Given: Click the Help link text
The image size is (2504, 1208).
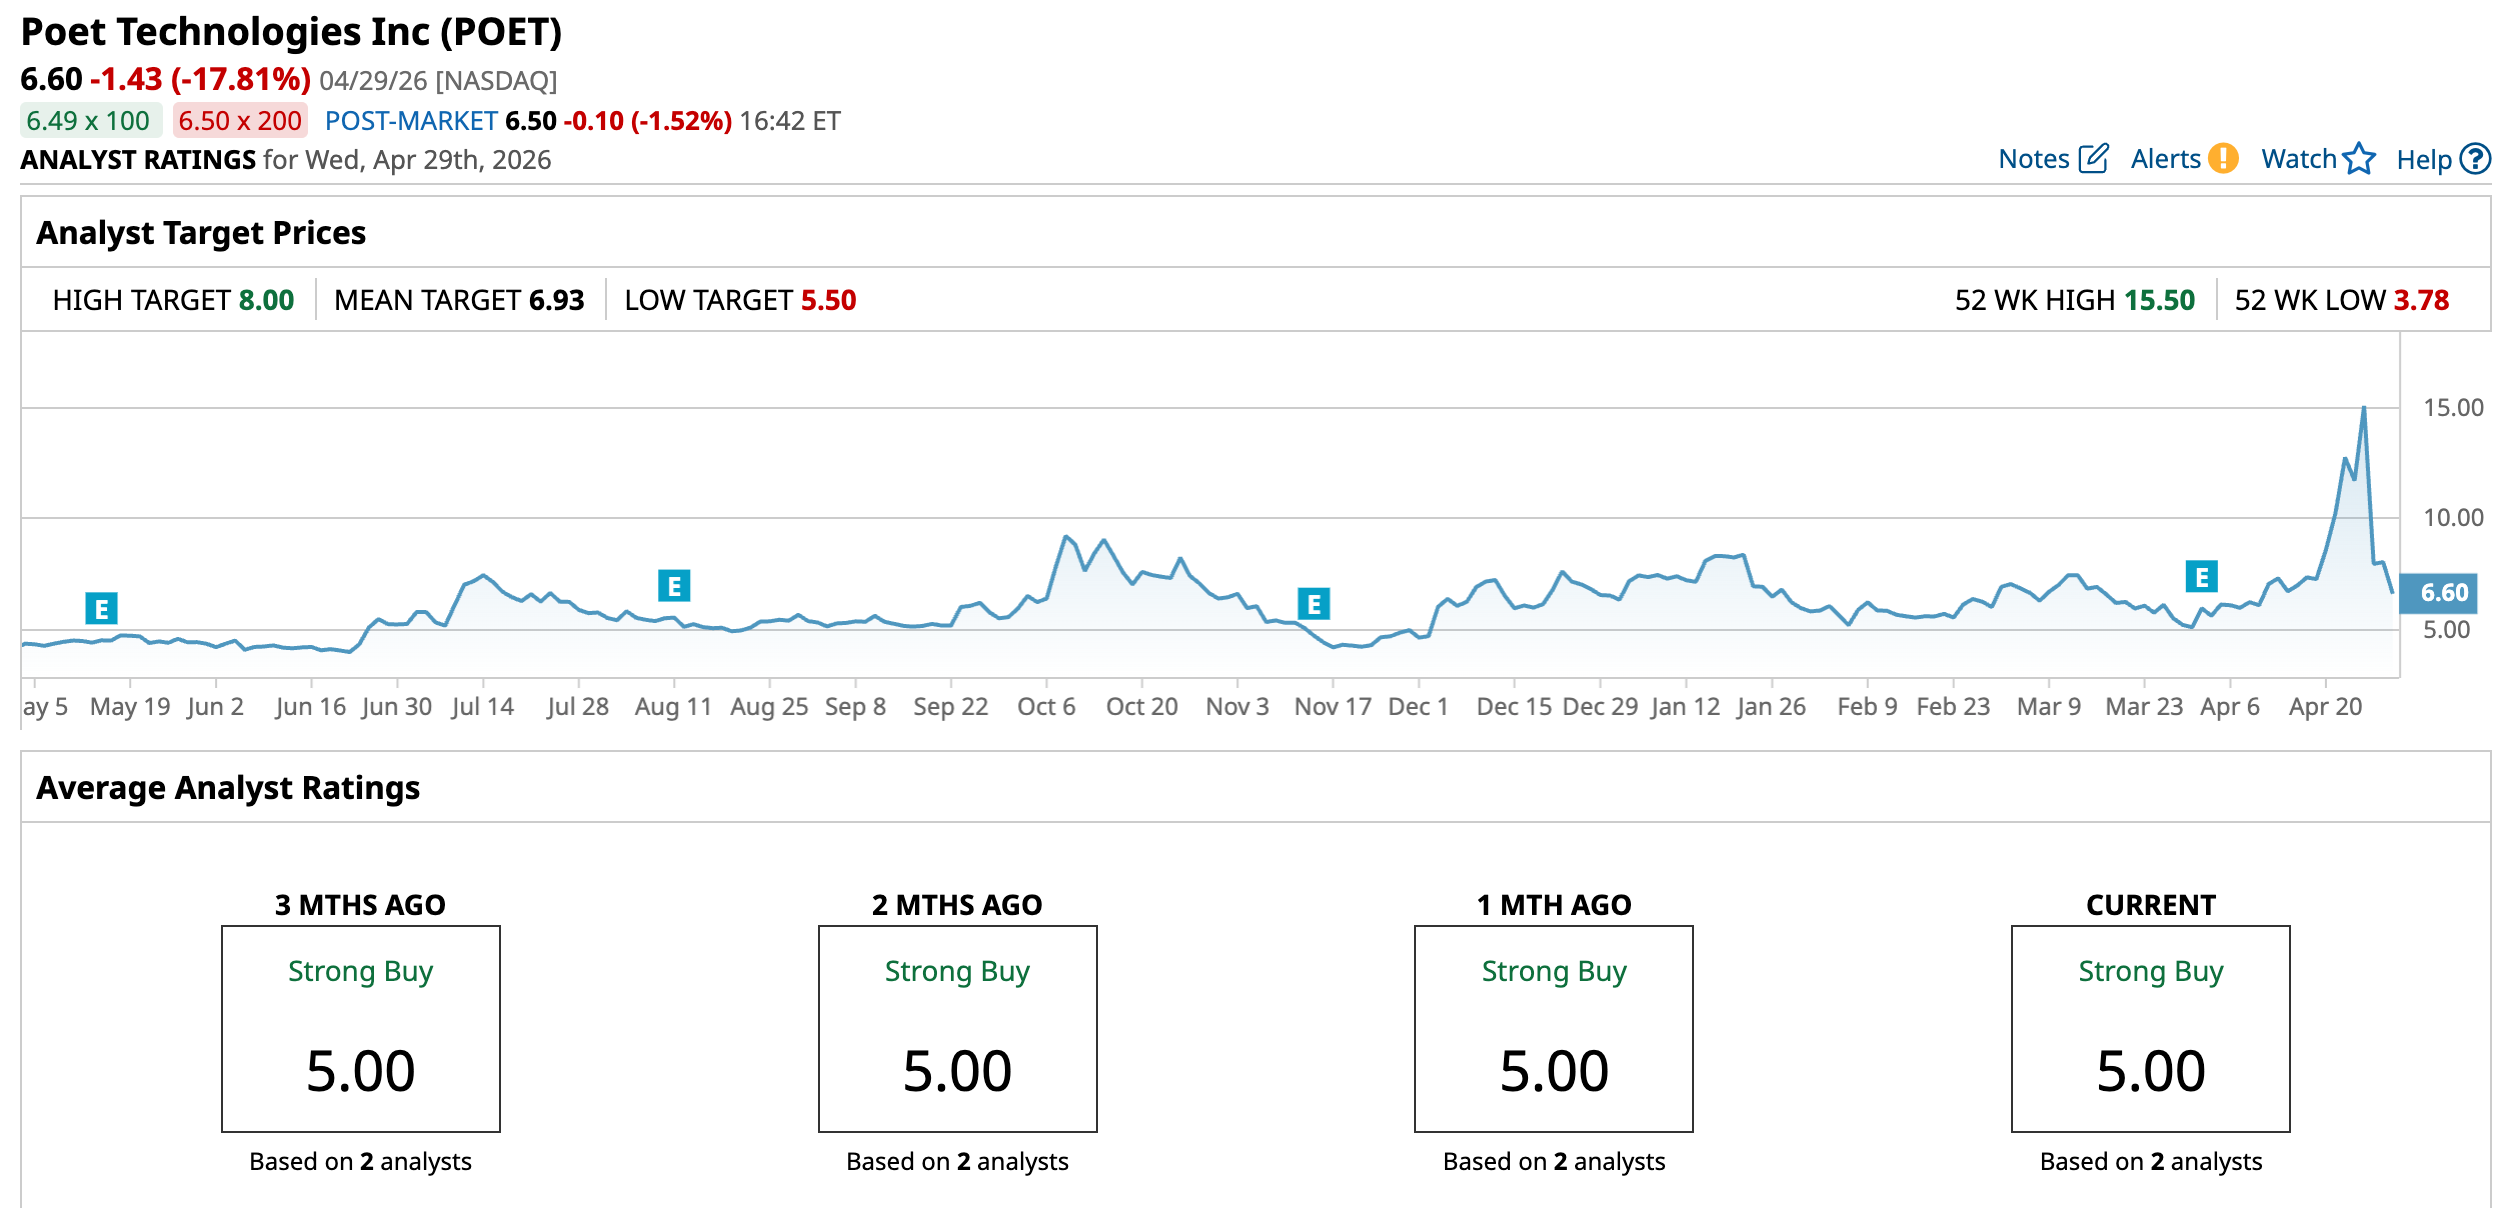Looking at the screenshot, I should point(2423,160).
